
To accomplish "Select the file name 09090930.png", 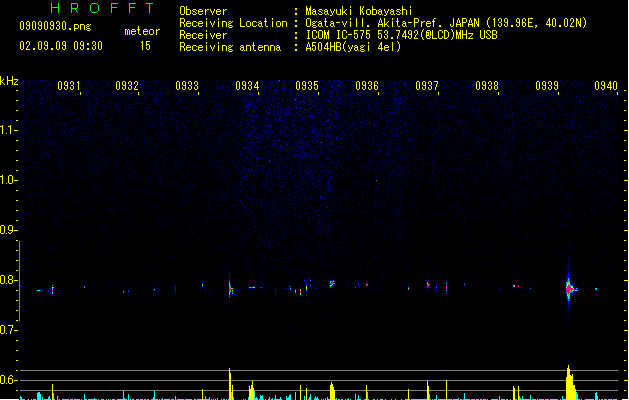I will point(55,26).
